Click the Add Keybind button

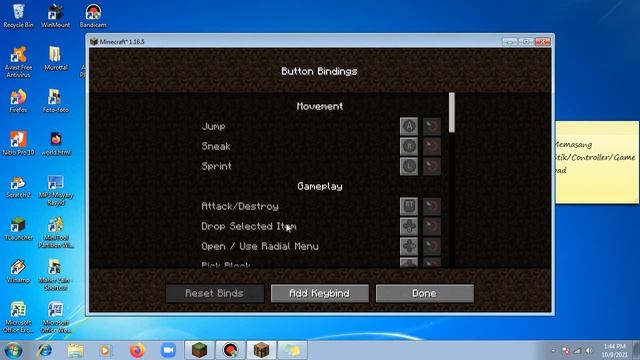320,293
